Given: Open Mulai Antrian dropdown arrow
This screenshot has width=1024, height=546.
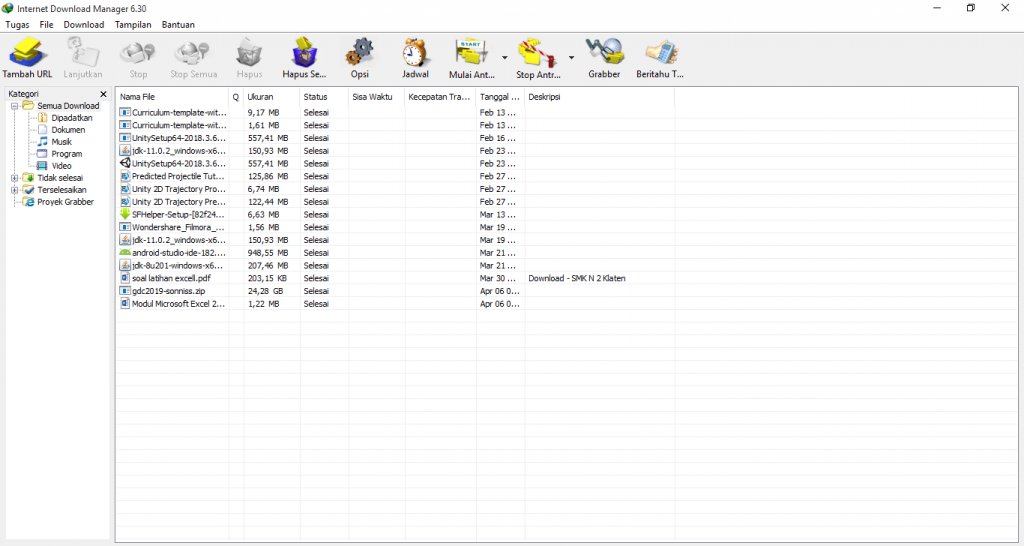Looking at the screenshot, I should pyautogui.click(x=504, y=57).
